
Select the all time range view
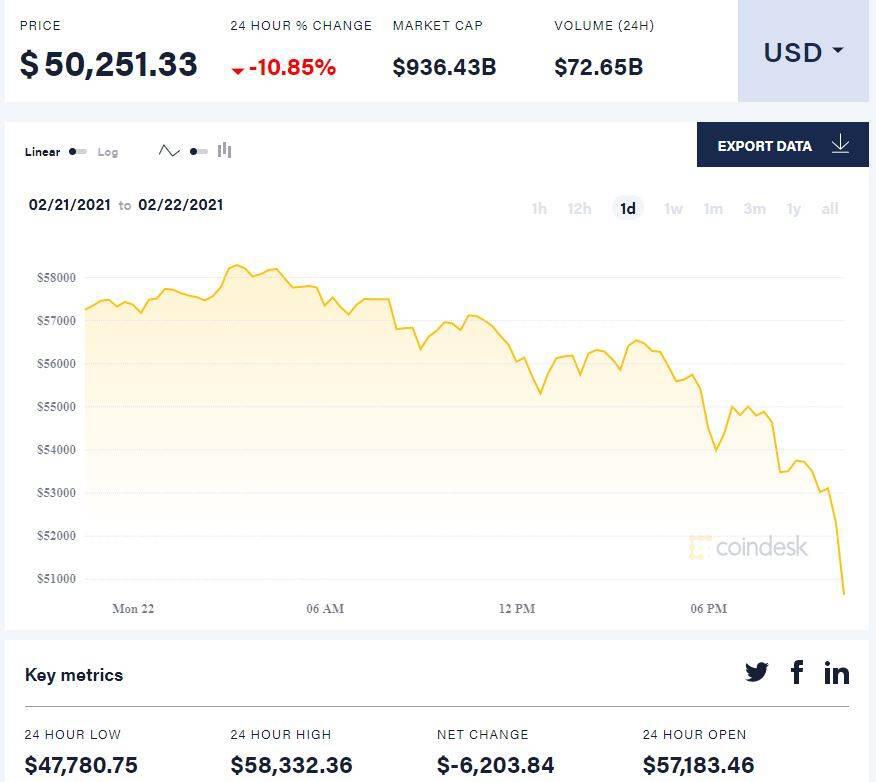coord(830,209)
